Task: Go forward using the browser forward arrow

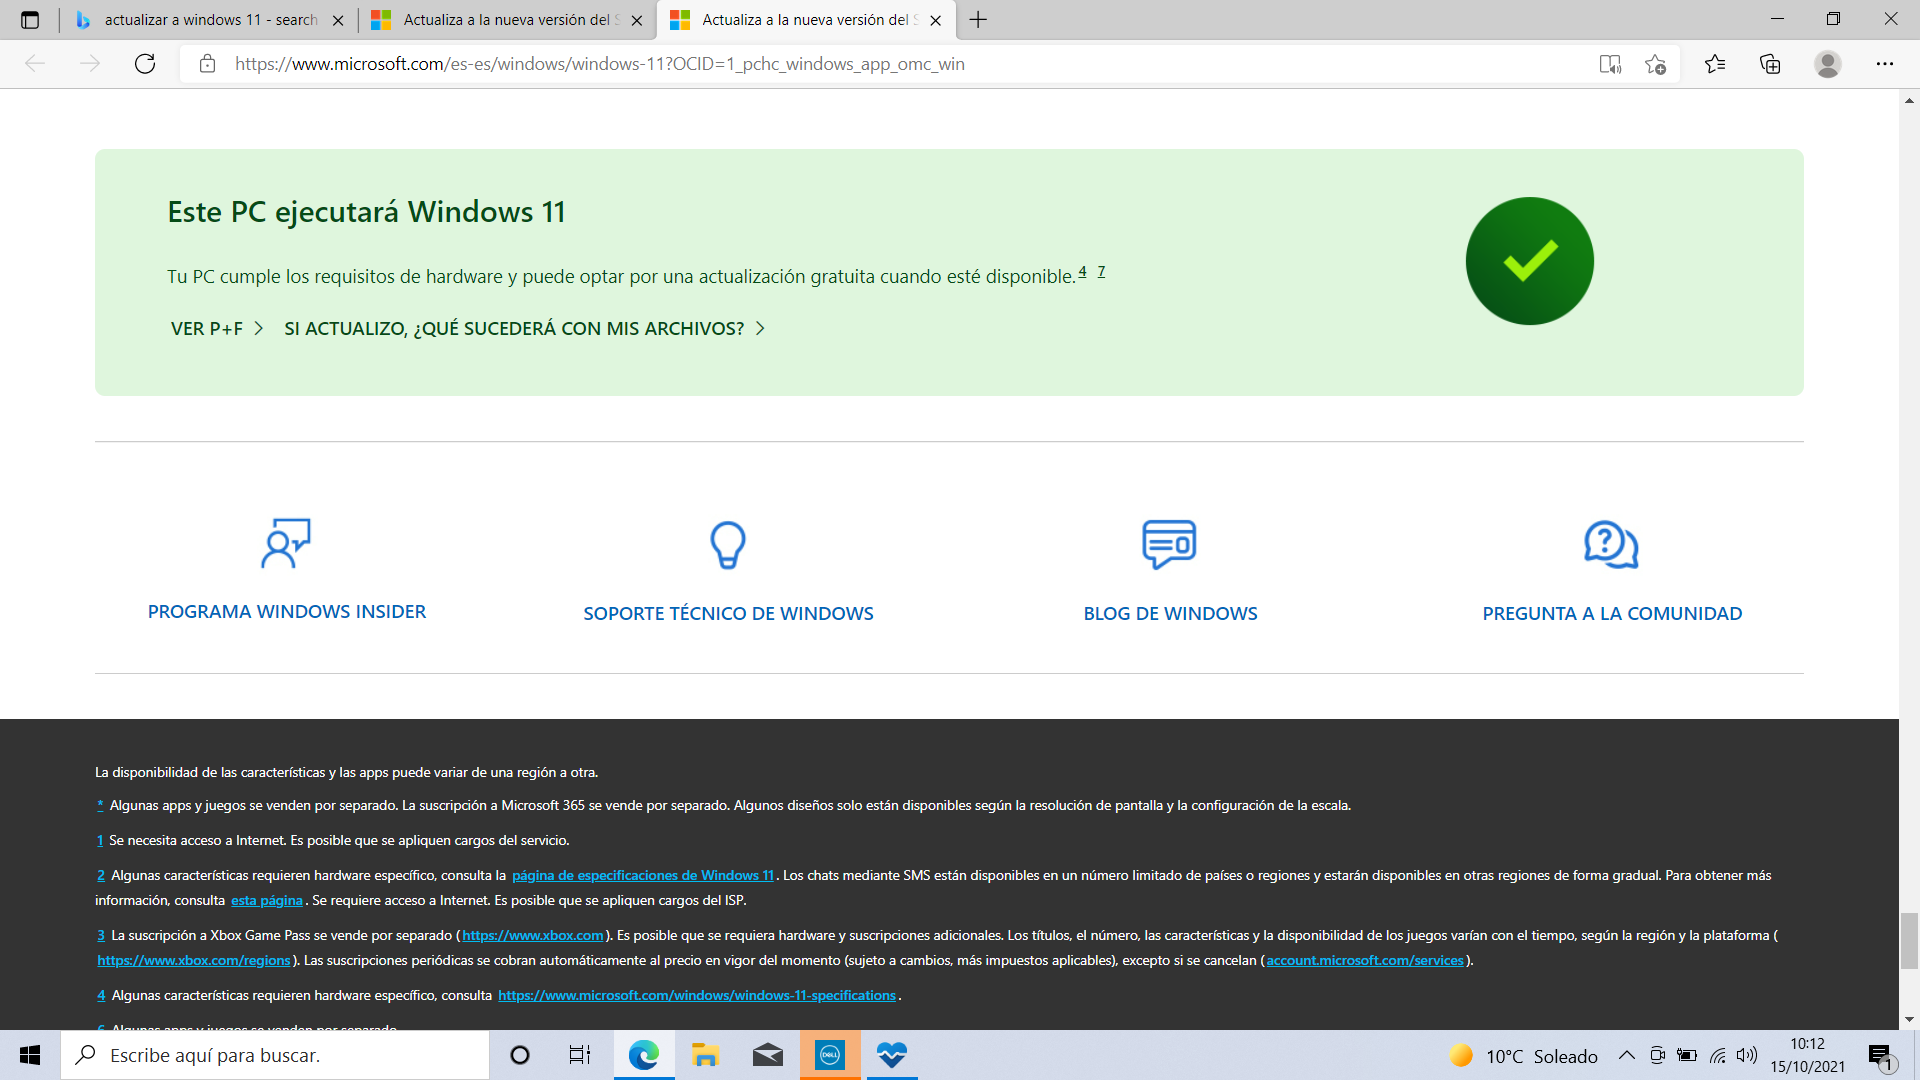Action: point(90,64)
